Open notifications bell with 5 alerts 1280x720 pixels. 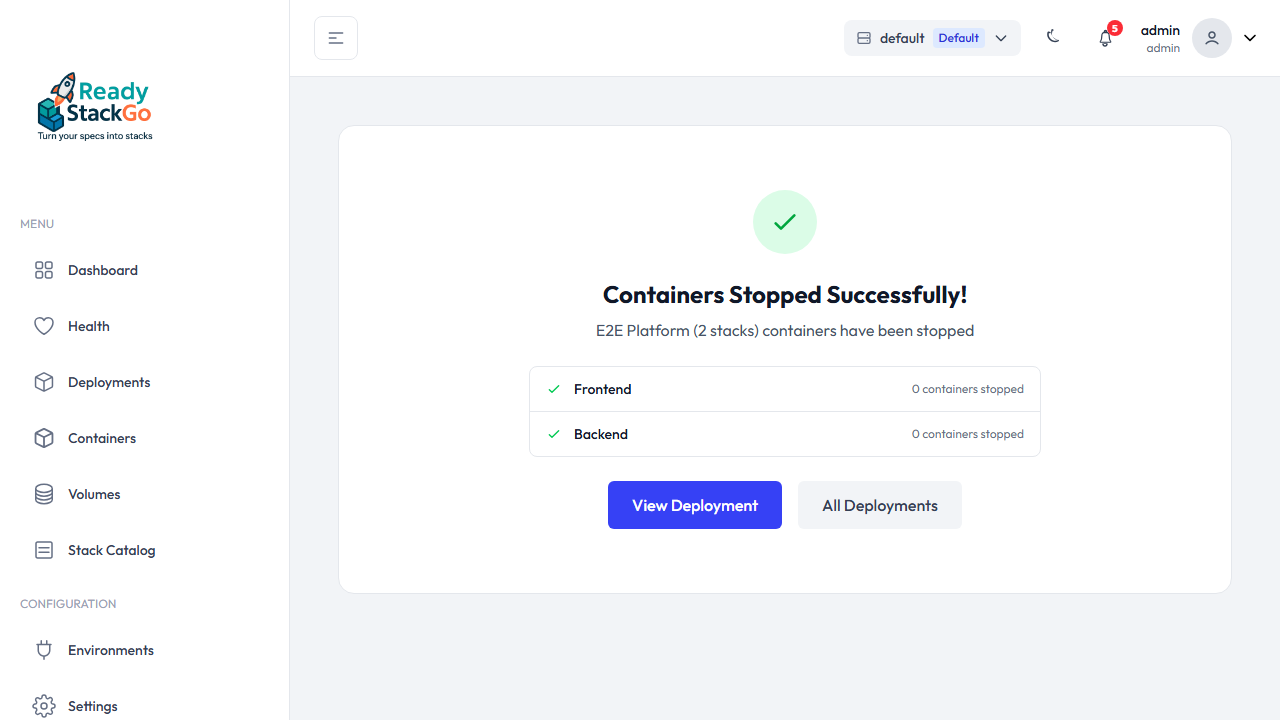click(x=1105, y=38)
